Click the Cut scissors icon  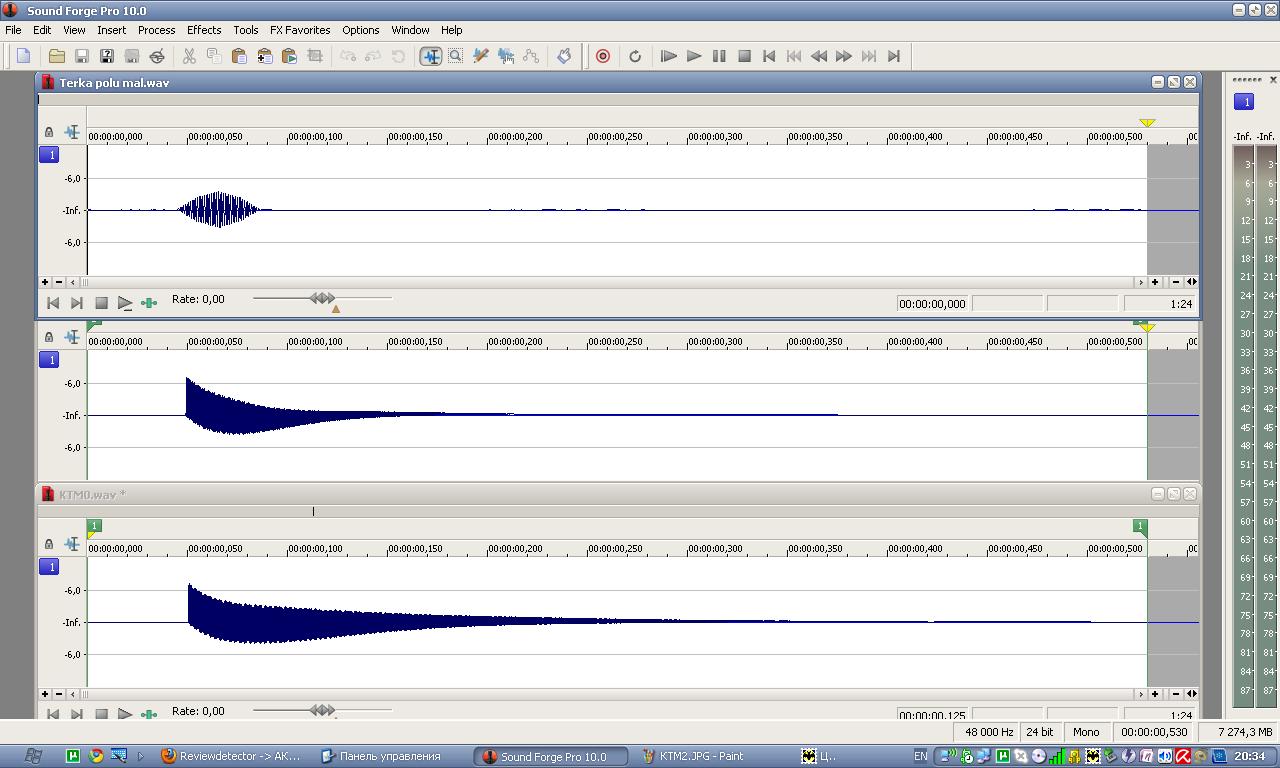pyautogui.click(x=189, y=57)
